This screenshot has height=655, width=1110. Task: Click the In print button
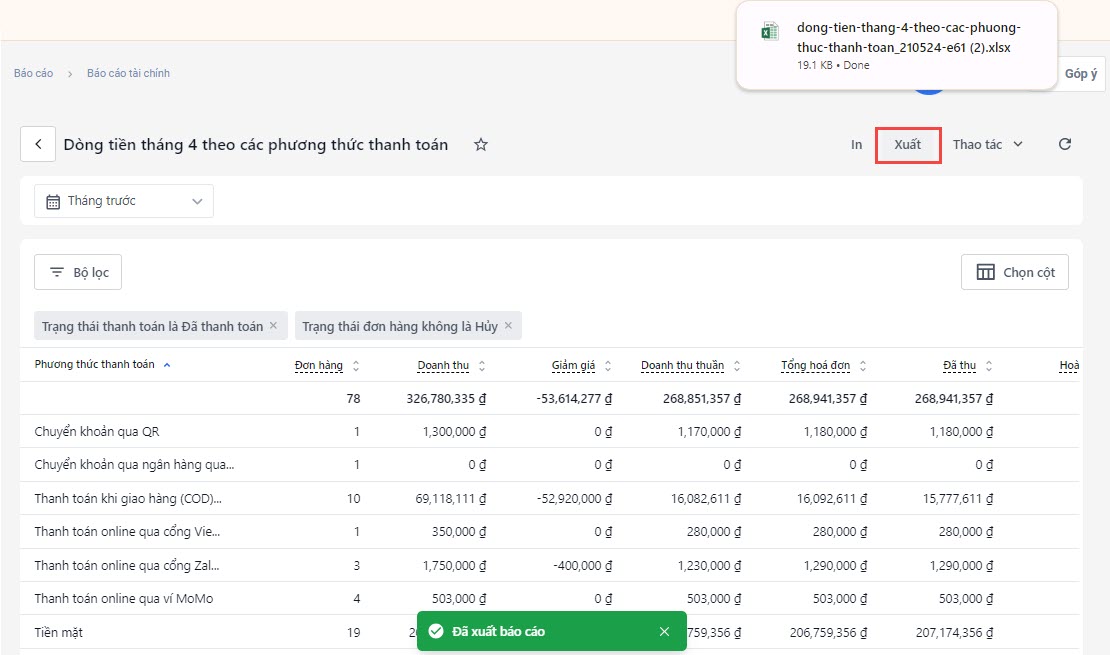[856, 145]
